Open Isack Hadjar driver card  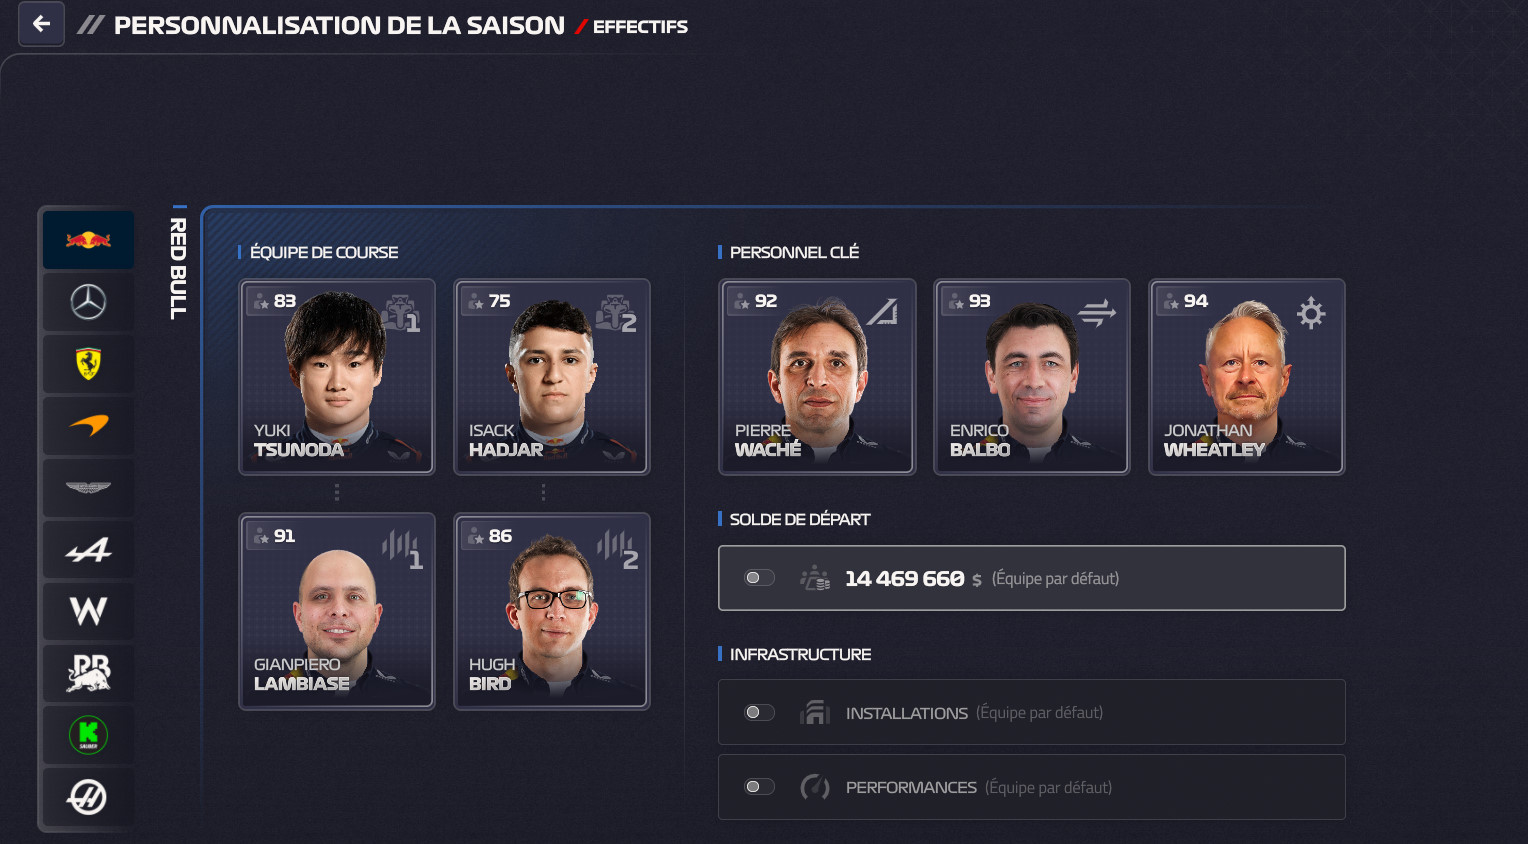[552, 377]
